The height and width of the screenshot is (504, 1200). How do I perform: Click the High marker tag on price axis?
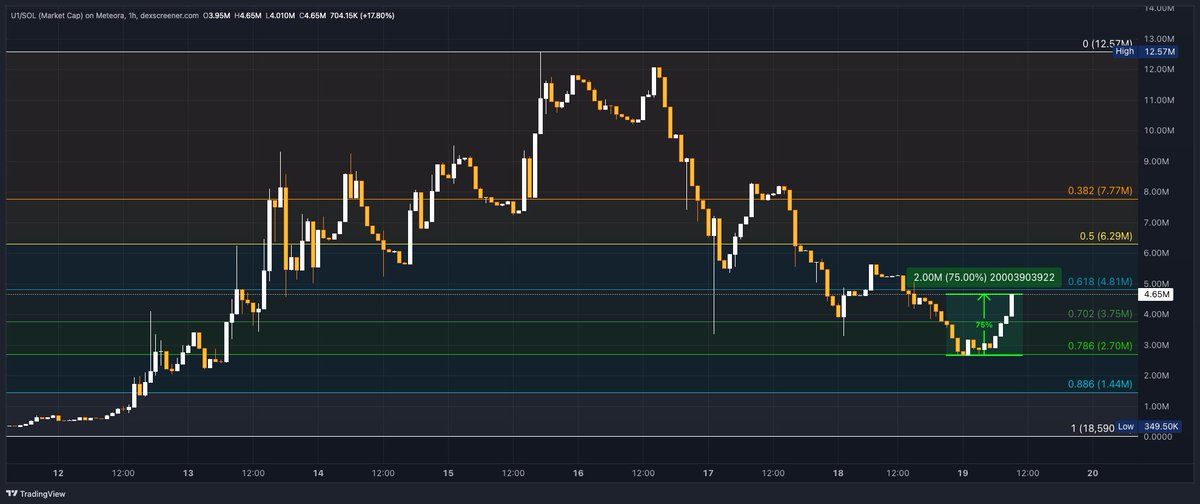pos(1125,51)
